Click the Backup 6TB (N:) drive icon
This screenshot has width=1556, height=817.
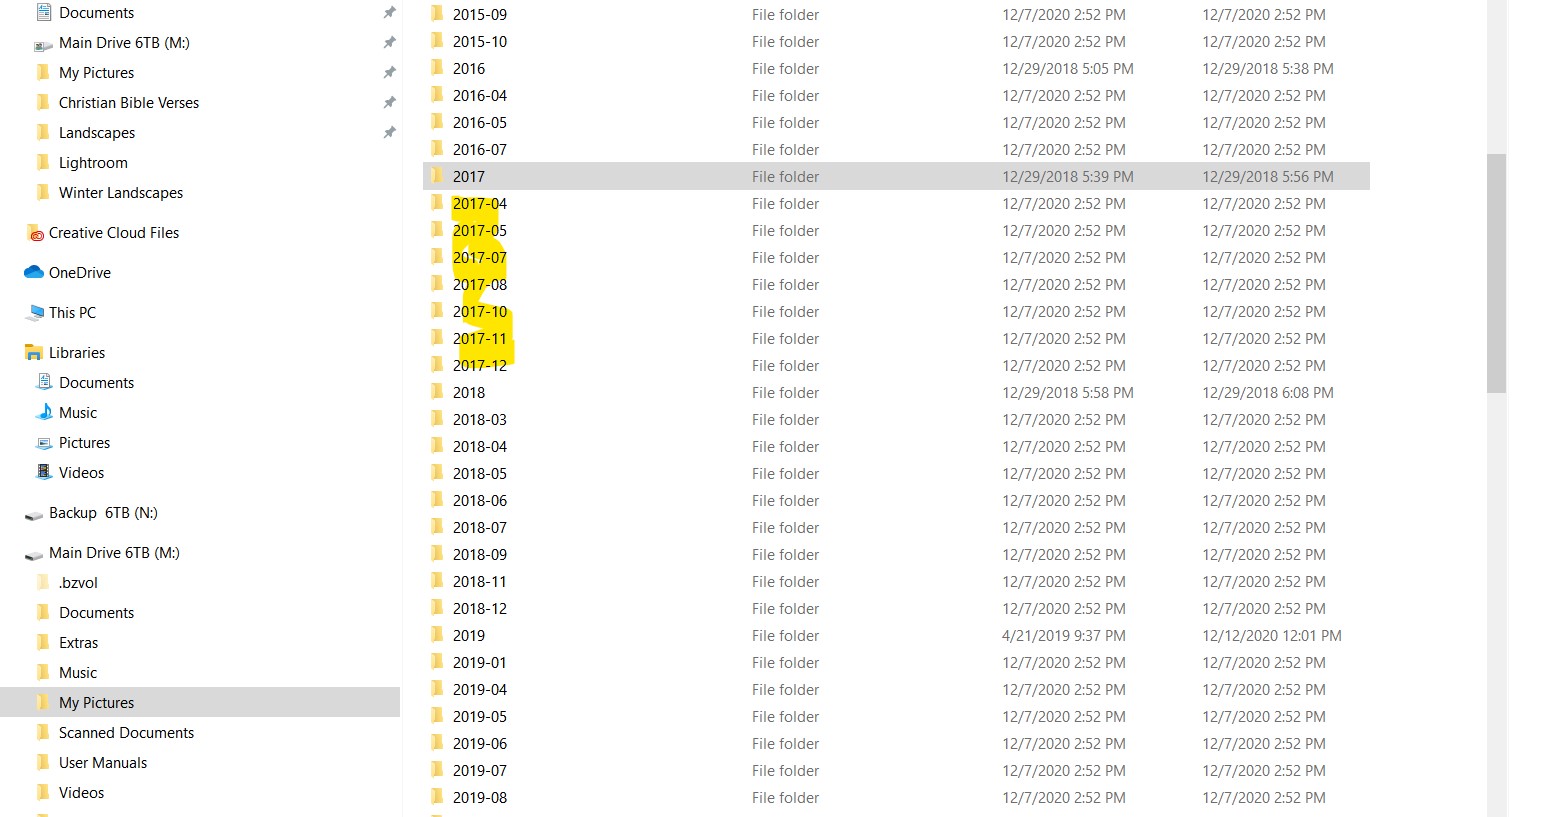[x=34, y=514]
